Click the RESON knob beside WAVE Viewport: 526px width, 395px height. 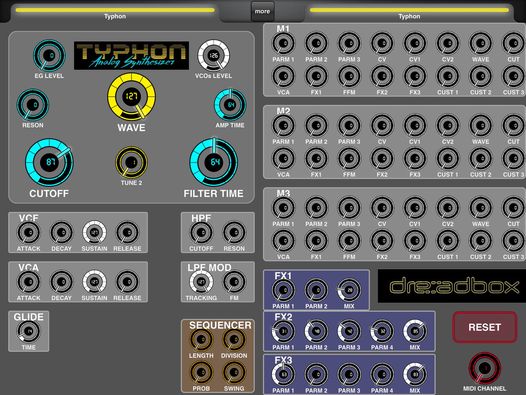(33, 105)
